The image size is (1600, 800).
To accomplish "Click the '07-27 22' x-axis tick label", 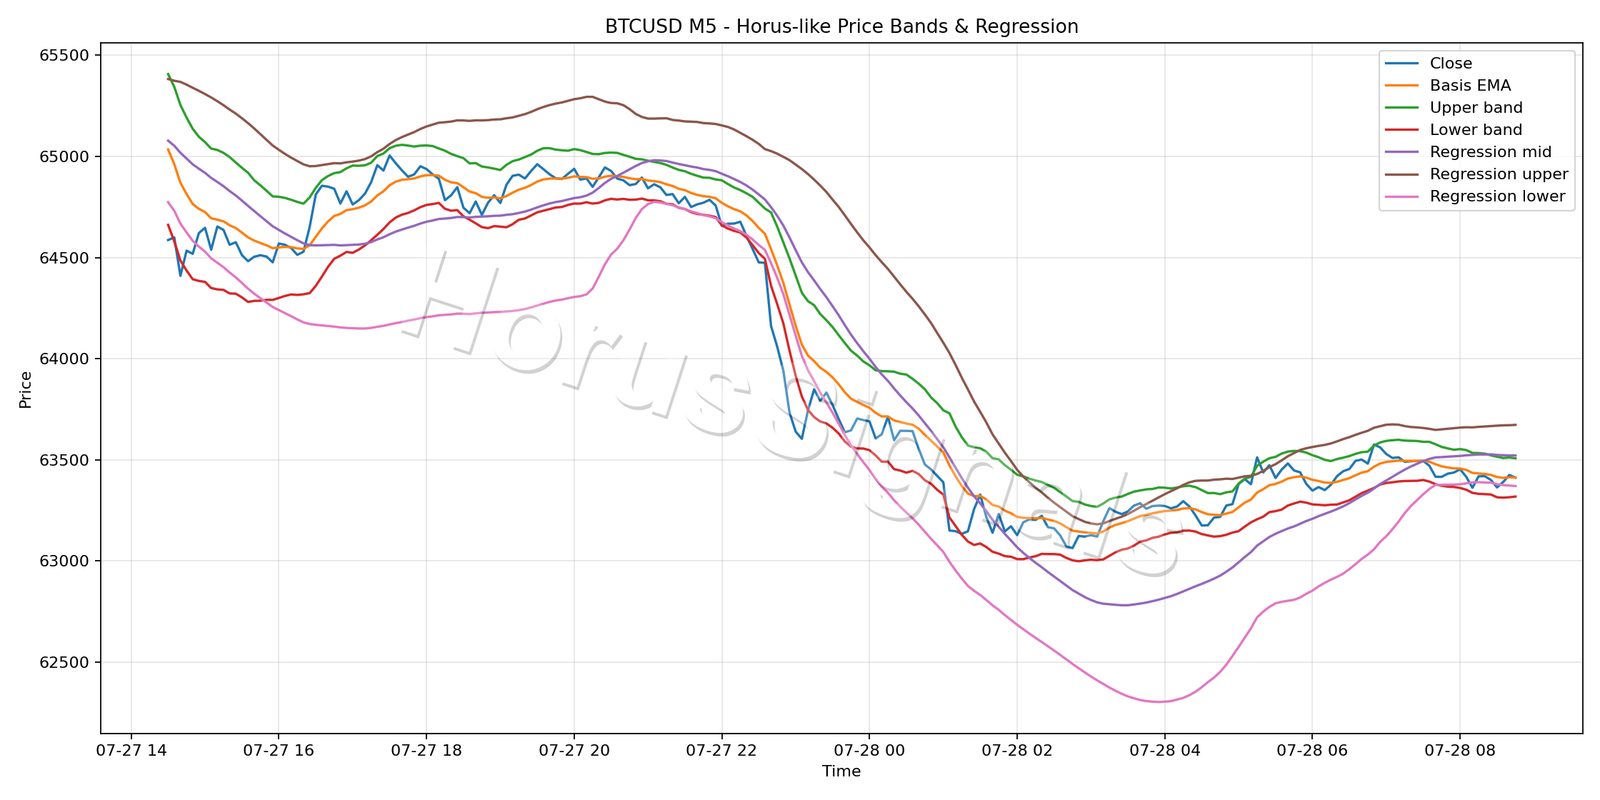I will point(721,749).
